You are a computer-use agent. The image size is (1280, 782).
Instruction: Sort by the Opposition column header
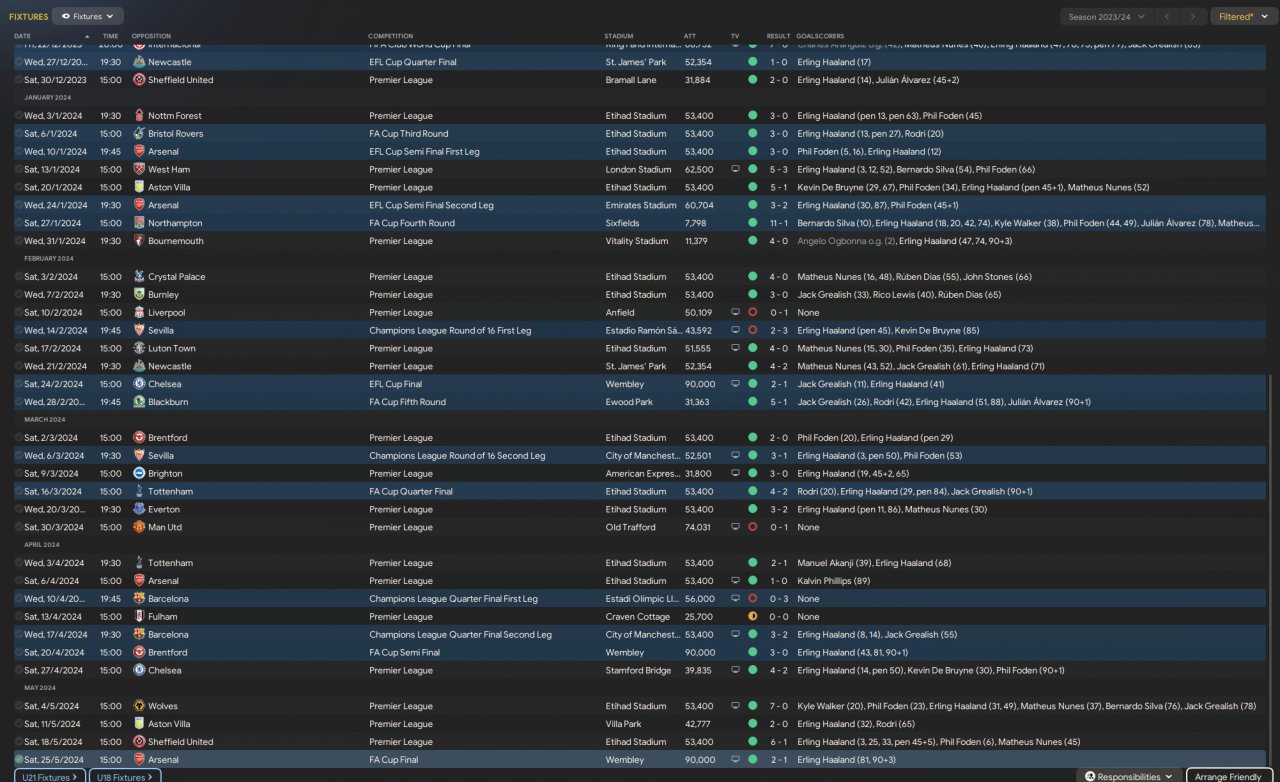(151, 36)
